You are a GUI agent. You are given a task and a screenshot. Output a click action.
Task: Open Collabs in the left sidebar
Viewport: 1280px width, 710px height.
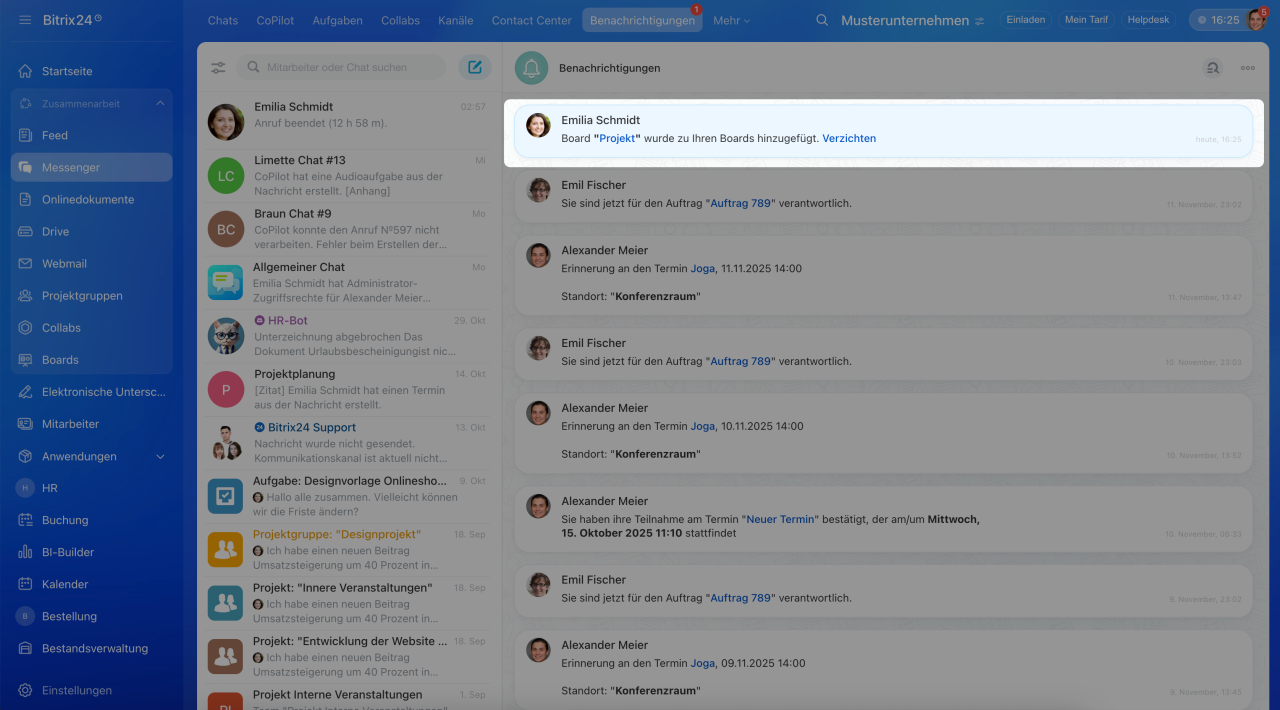tap(91, 328)
